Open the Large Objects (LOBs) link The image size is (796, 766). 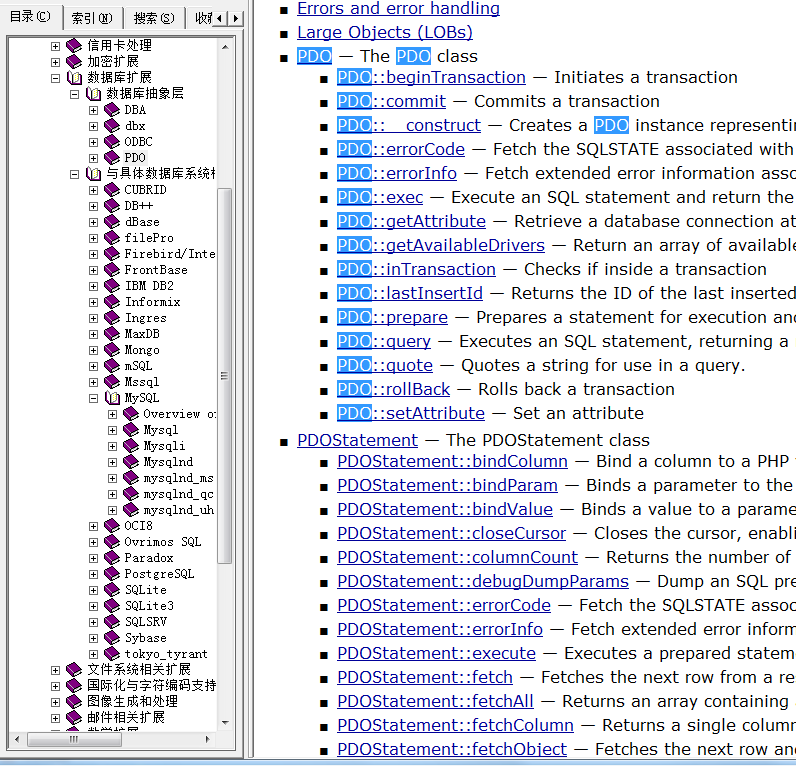(385, 32)
